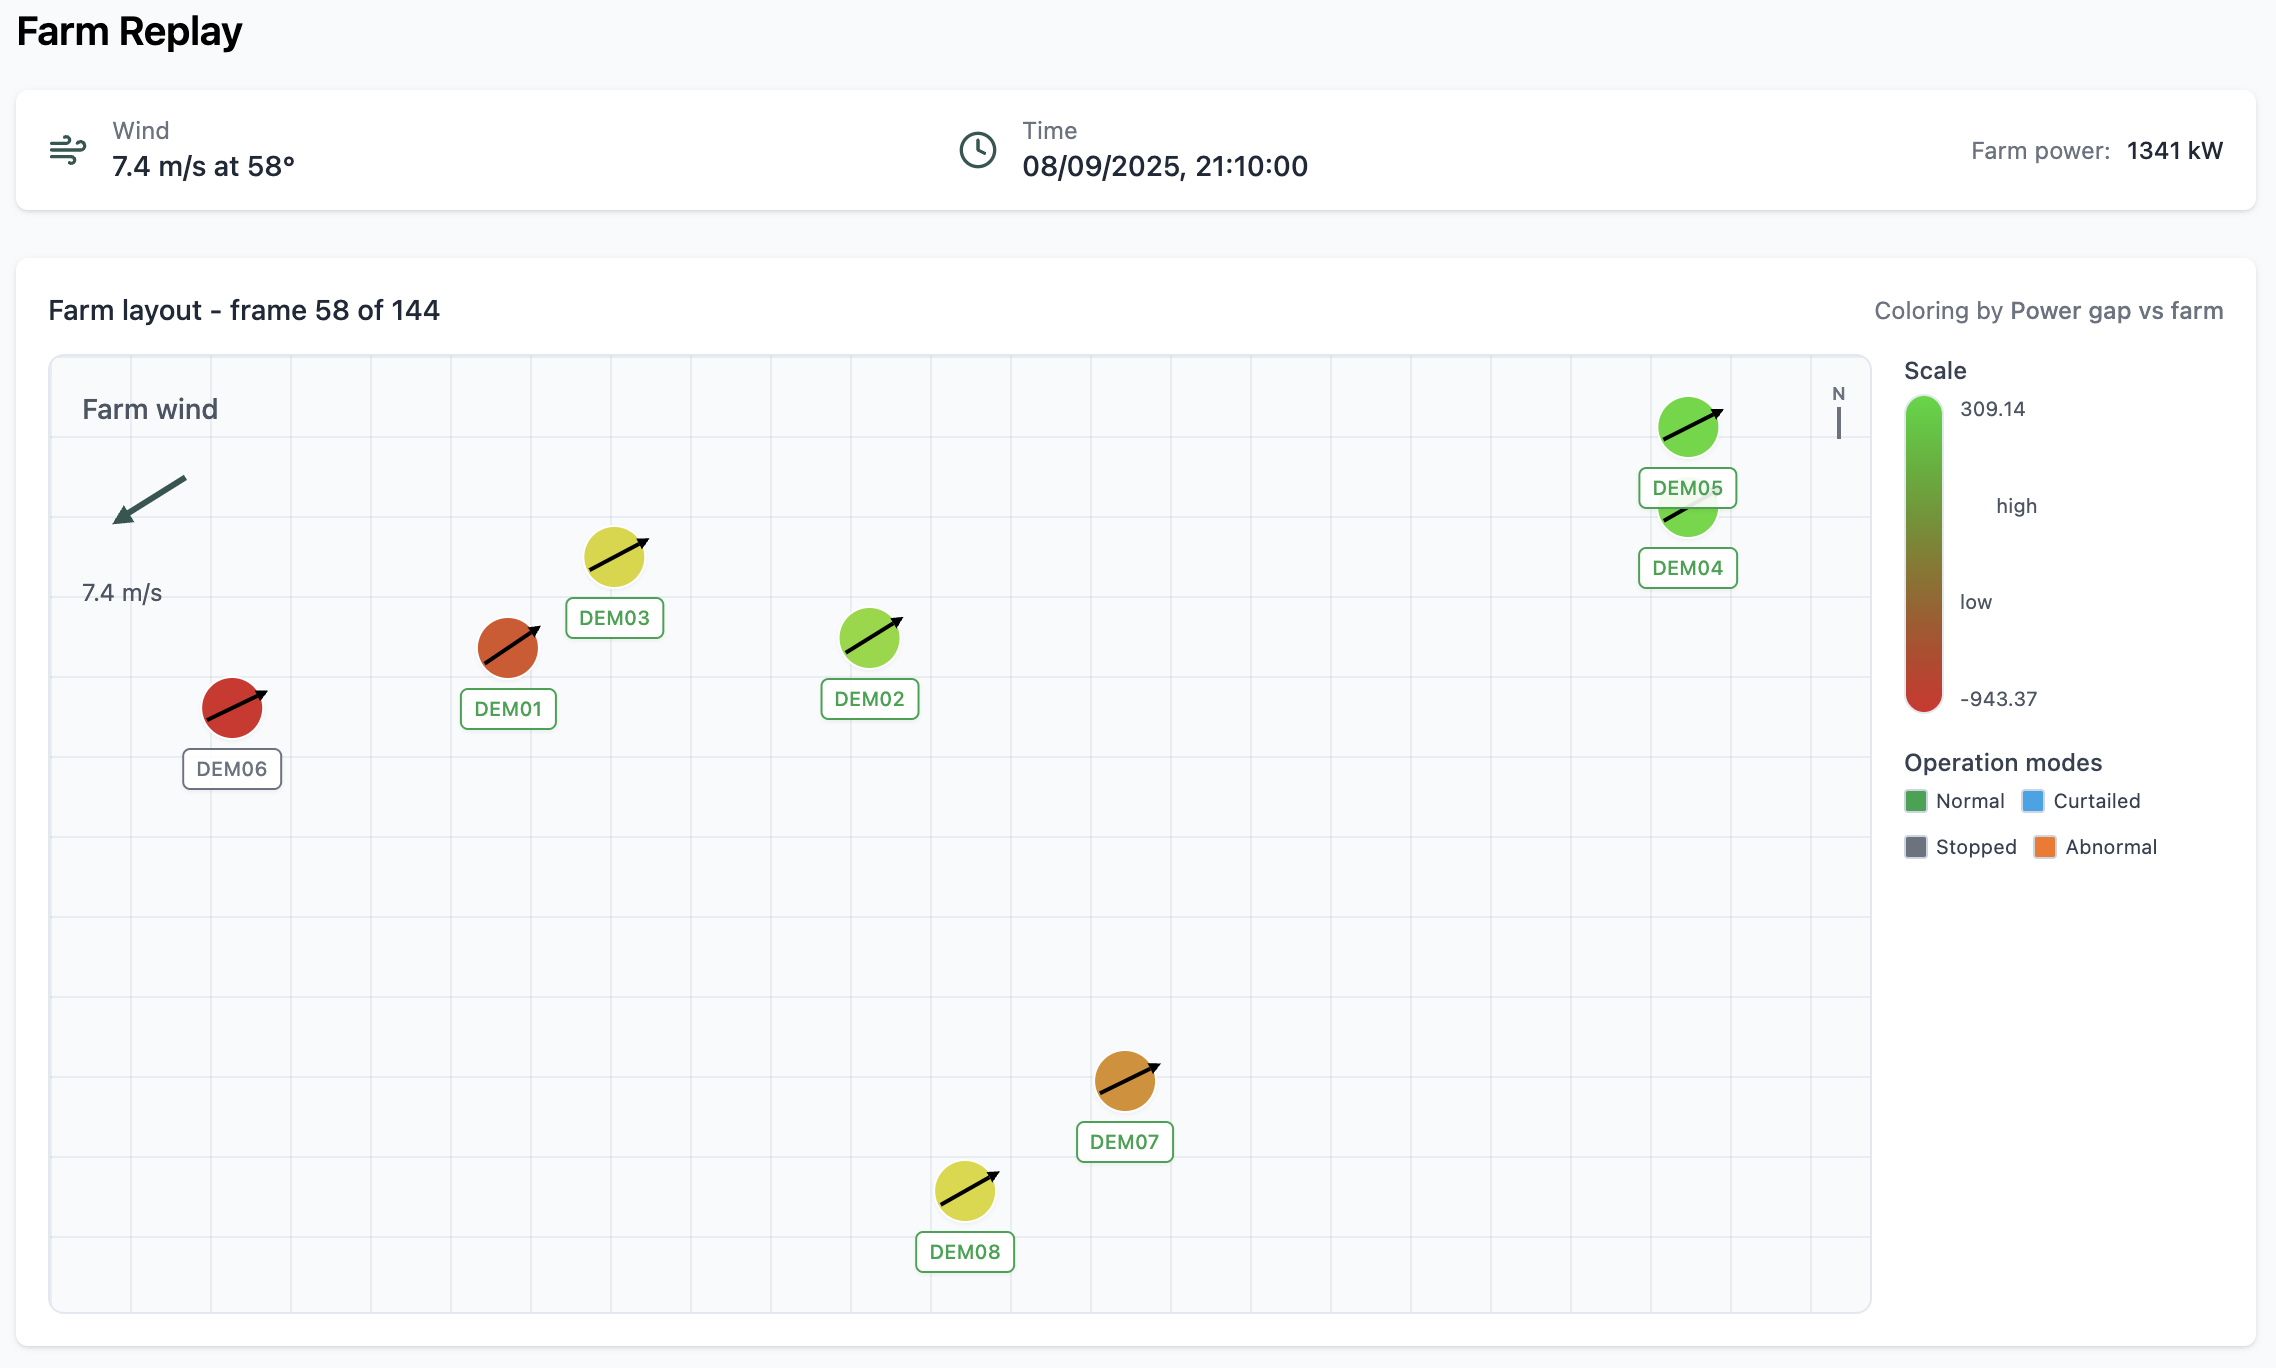Image resolution: width=2276 pixels, height=1368 pixels.
Task: Click the DEM05 turbine circle
Action: [x=1688, y=427]
